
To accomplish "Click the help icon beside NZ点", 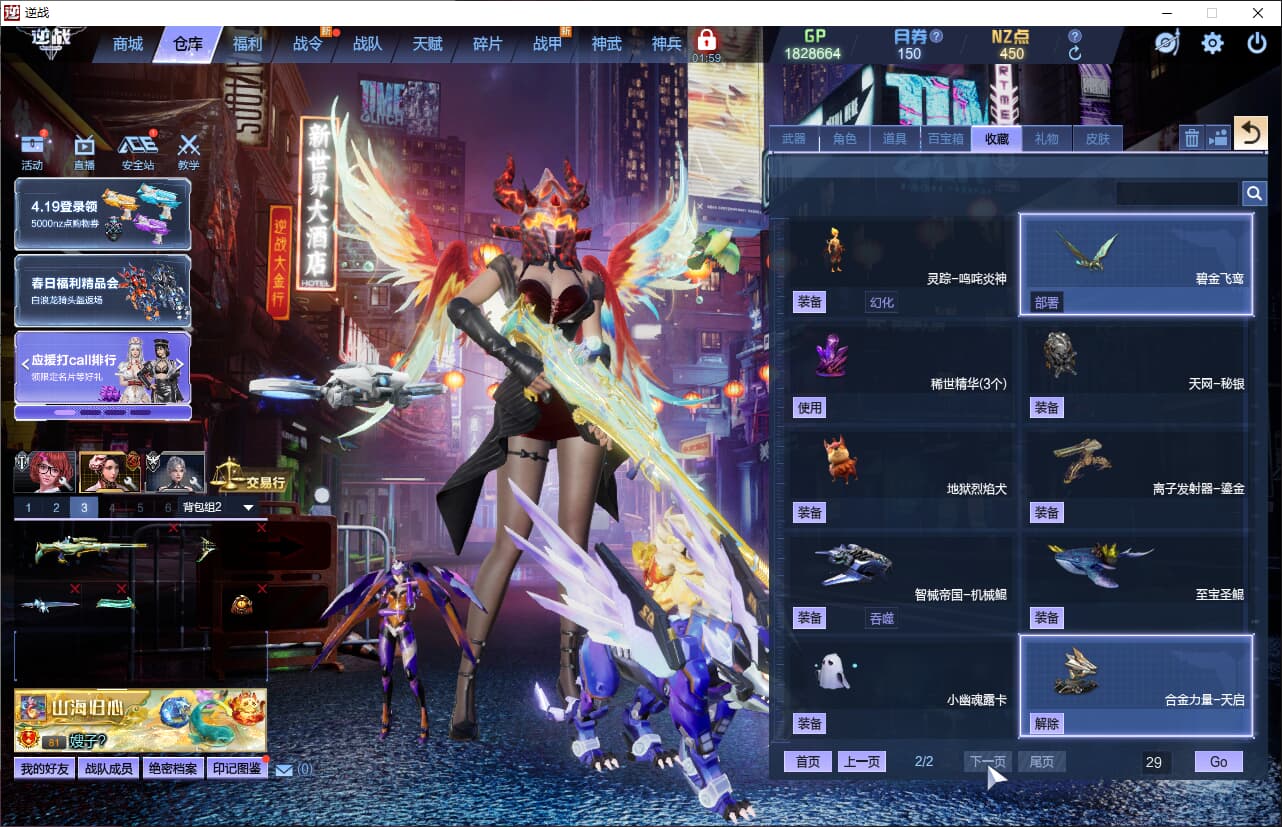I will click(1075, 36).
